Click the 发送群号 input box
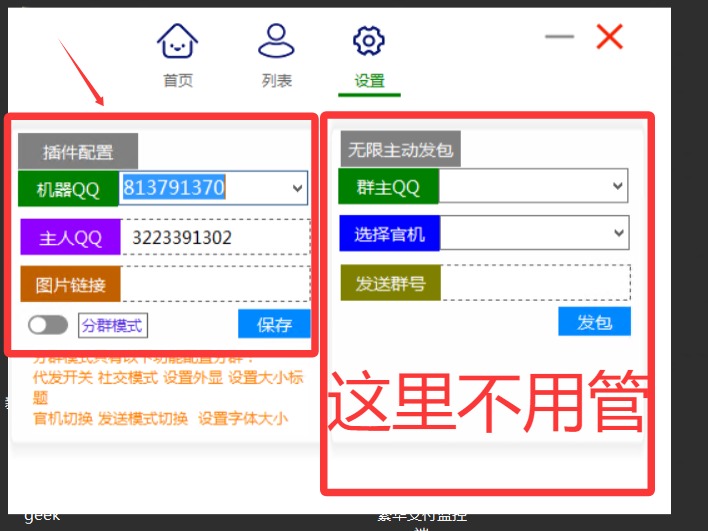Image resolution: width=708 pixels, height=531 pixels. (x=534, y=283)
